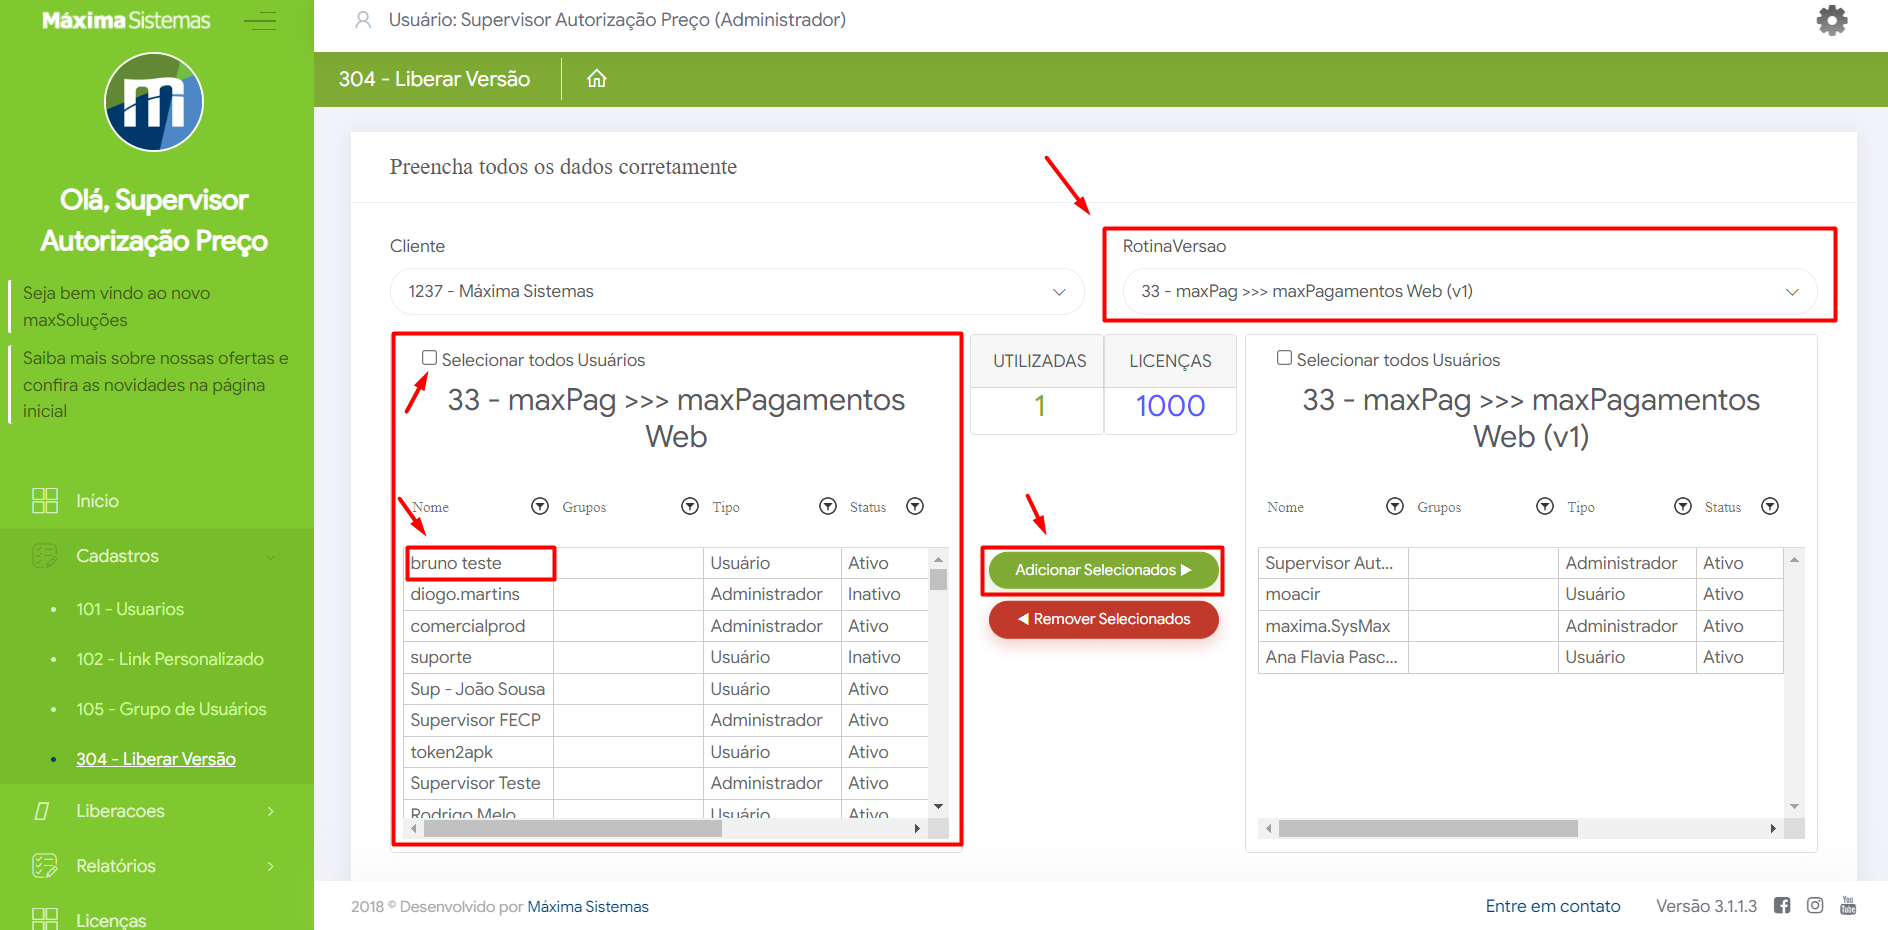Click the Adicionar Selecionados button
Image resolution: width=1888 pixels, height=930 pixels.
[x=1103, y=570]
